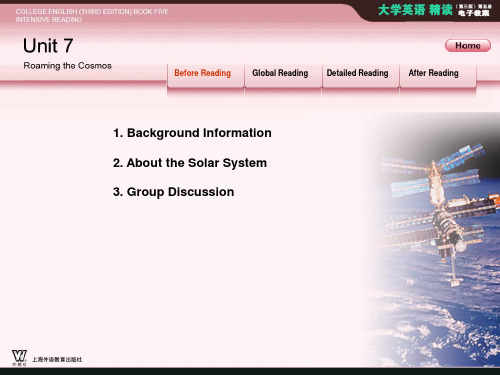Open 2. About the Solar System
Image resolution: width=500 pixels, height=375 pixels.
190,163
